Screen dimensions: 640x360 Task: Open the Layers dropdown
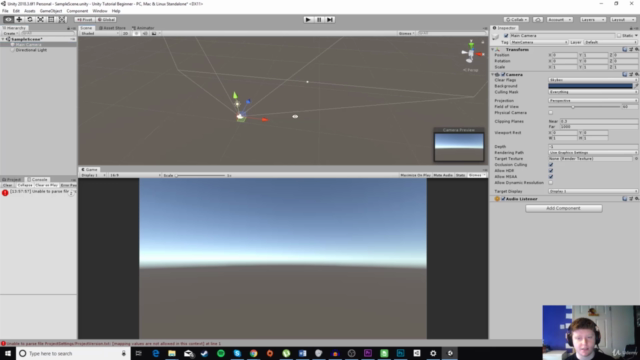pos(592,20)
